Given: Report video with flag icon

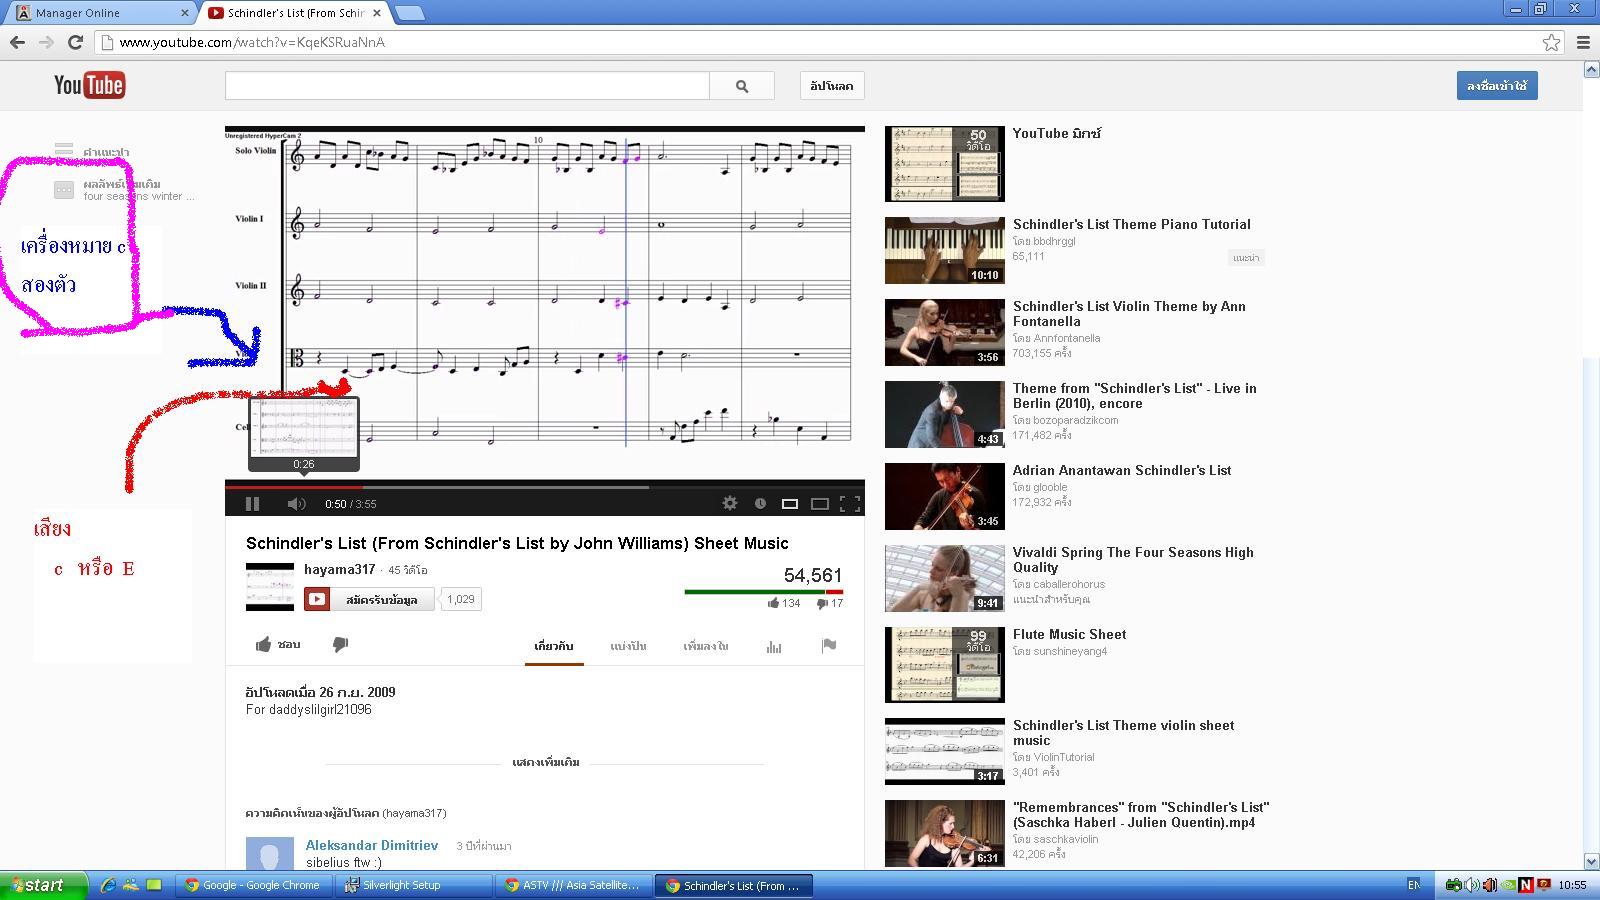Looking at the screenshot, I should 829,646.
